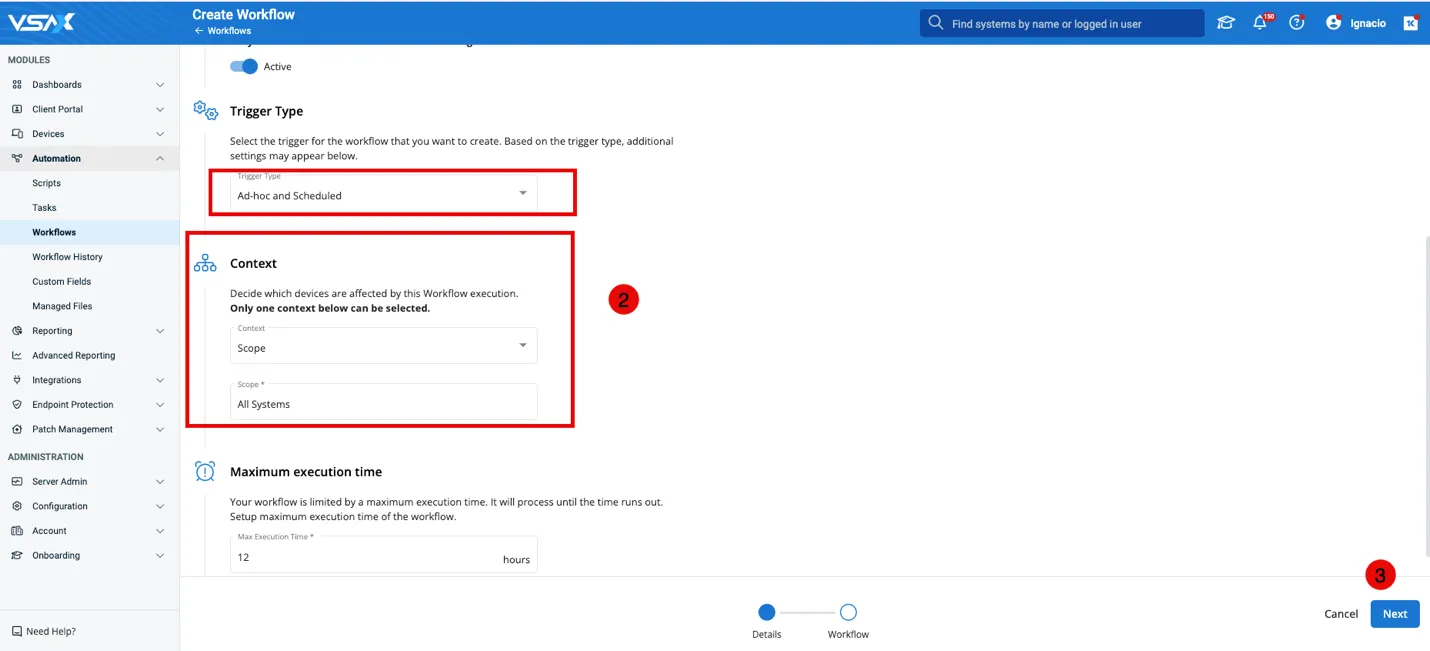Click the Need Help chat icon
The image size is (1430, 651).
[17, 631]
